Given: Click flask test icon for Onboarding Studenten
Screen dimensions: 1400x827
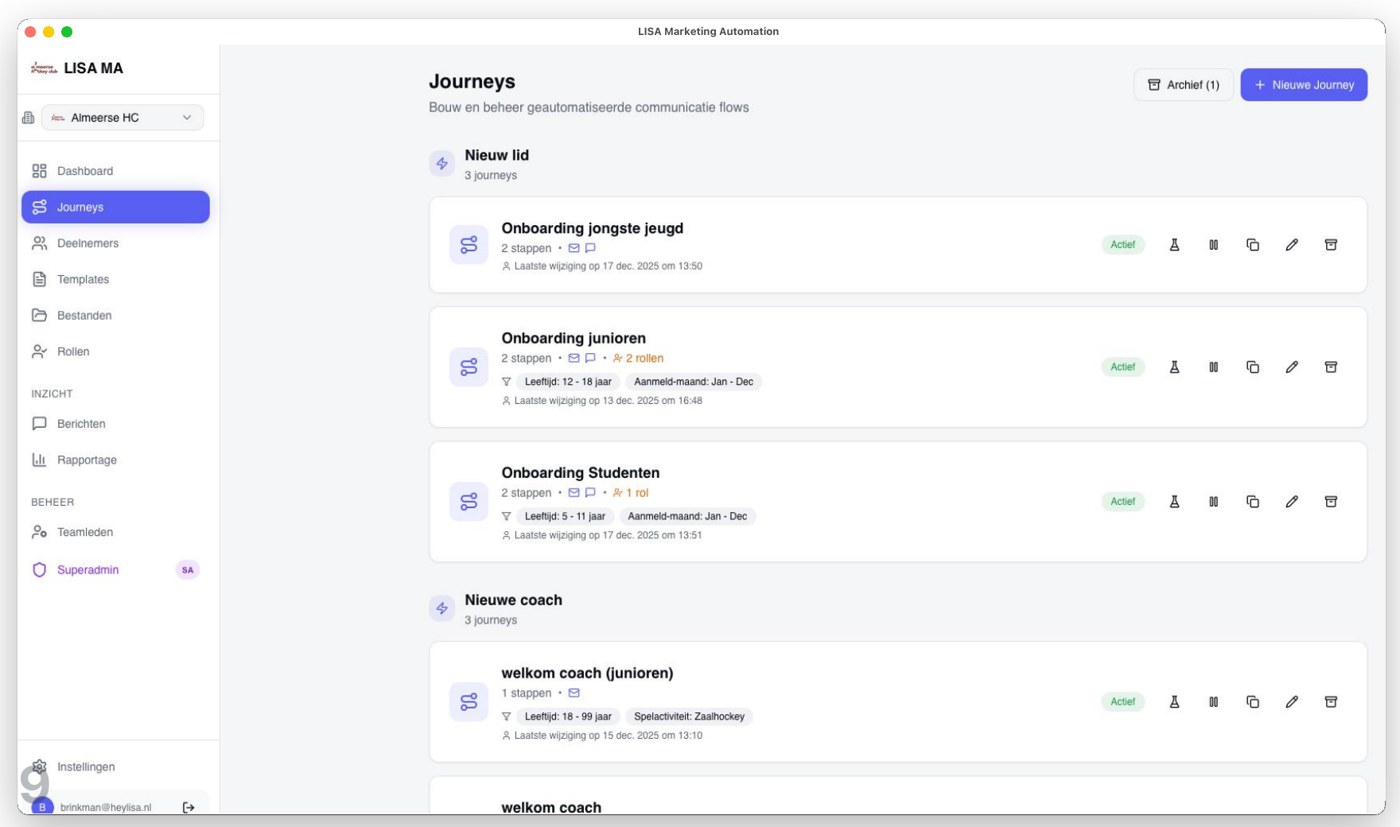Looking at the screenshot, I should [1174, 502].
